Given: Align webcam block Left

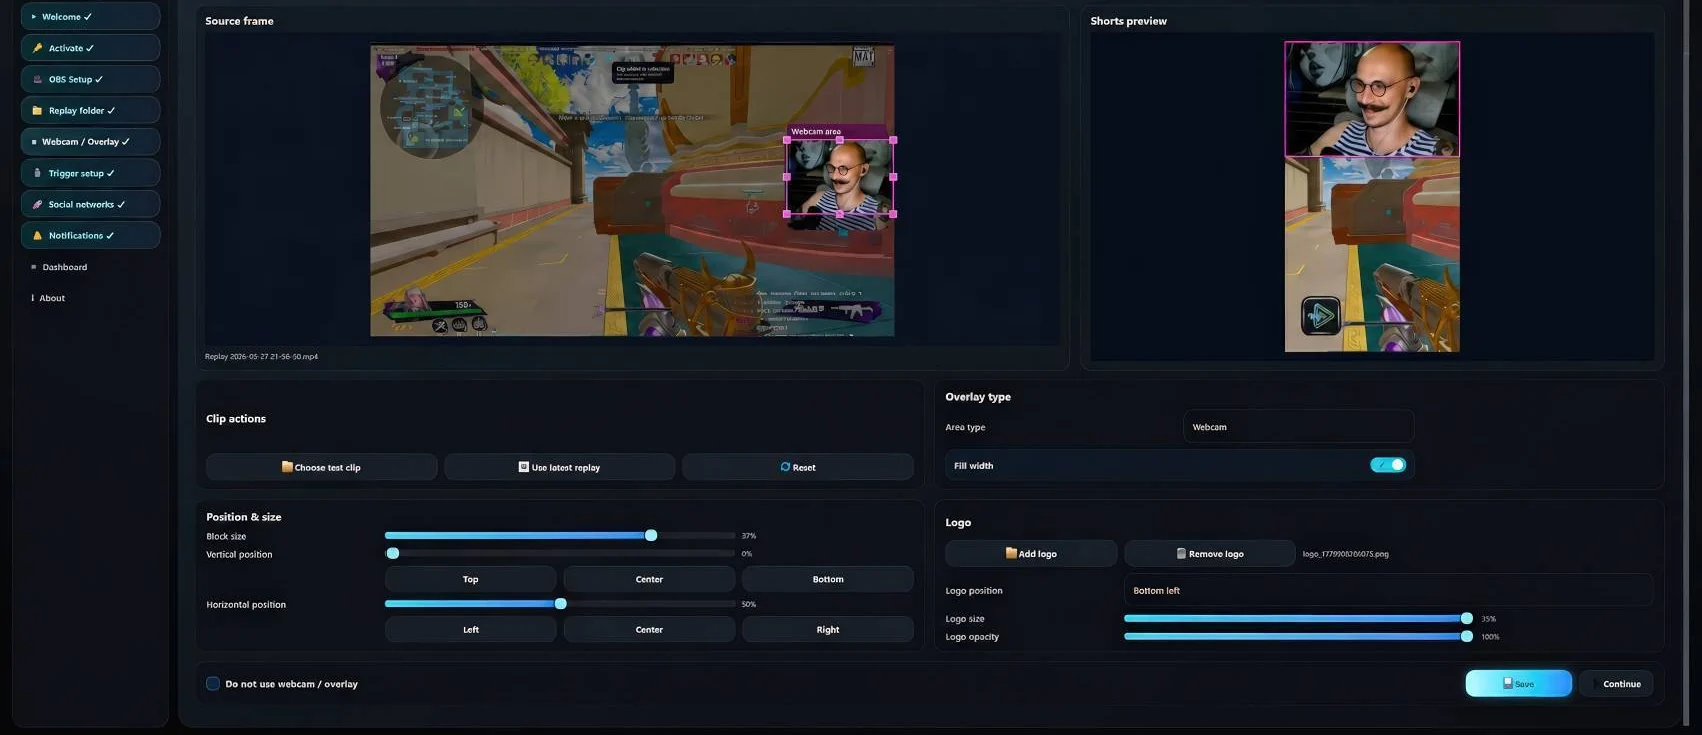Looking at the screenshot, I should click(x=470, y=630).
